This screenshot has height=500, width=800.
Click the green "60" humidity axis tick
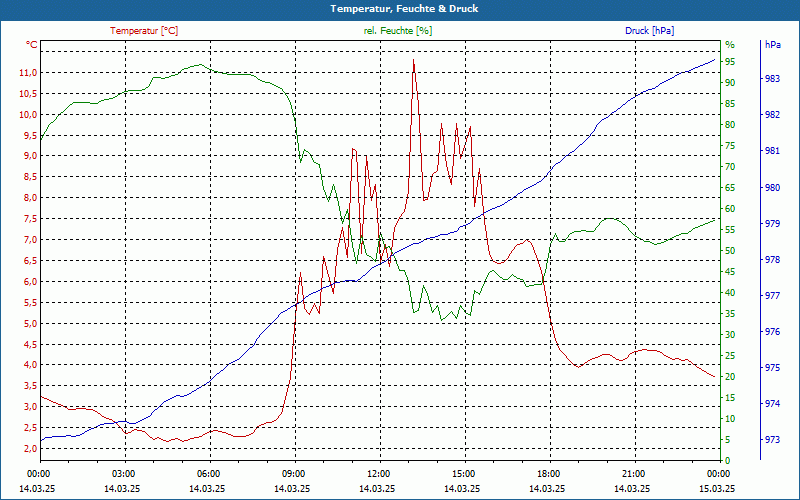pos(730,209)
